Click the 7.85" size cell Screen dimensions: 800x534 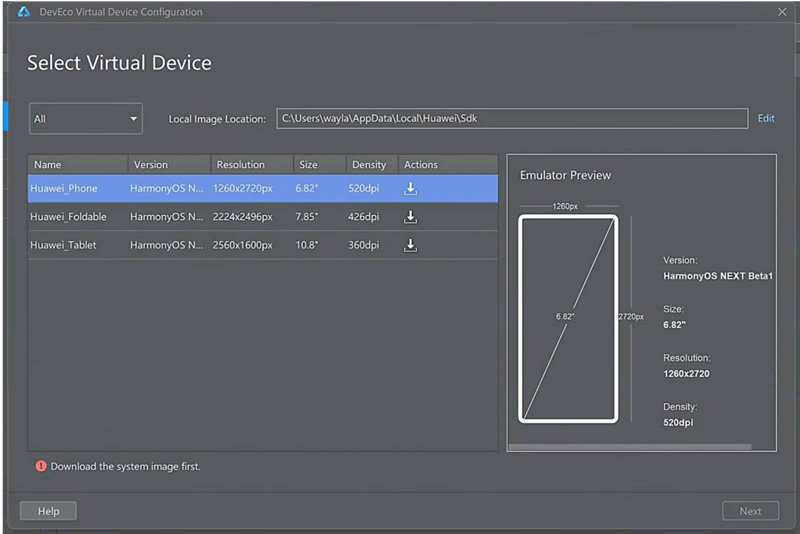(x=307, y=217)
